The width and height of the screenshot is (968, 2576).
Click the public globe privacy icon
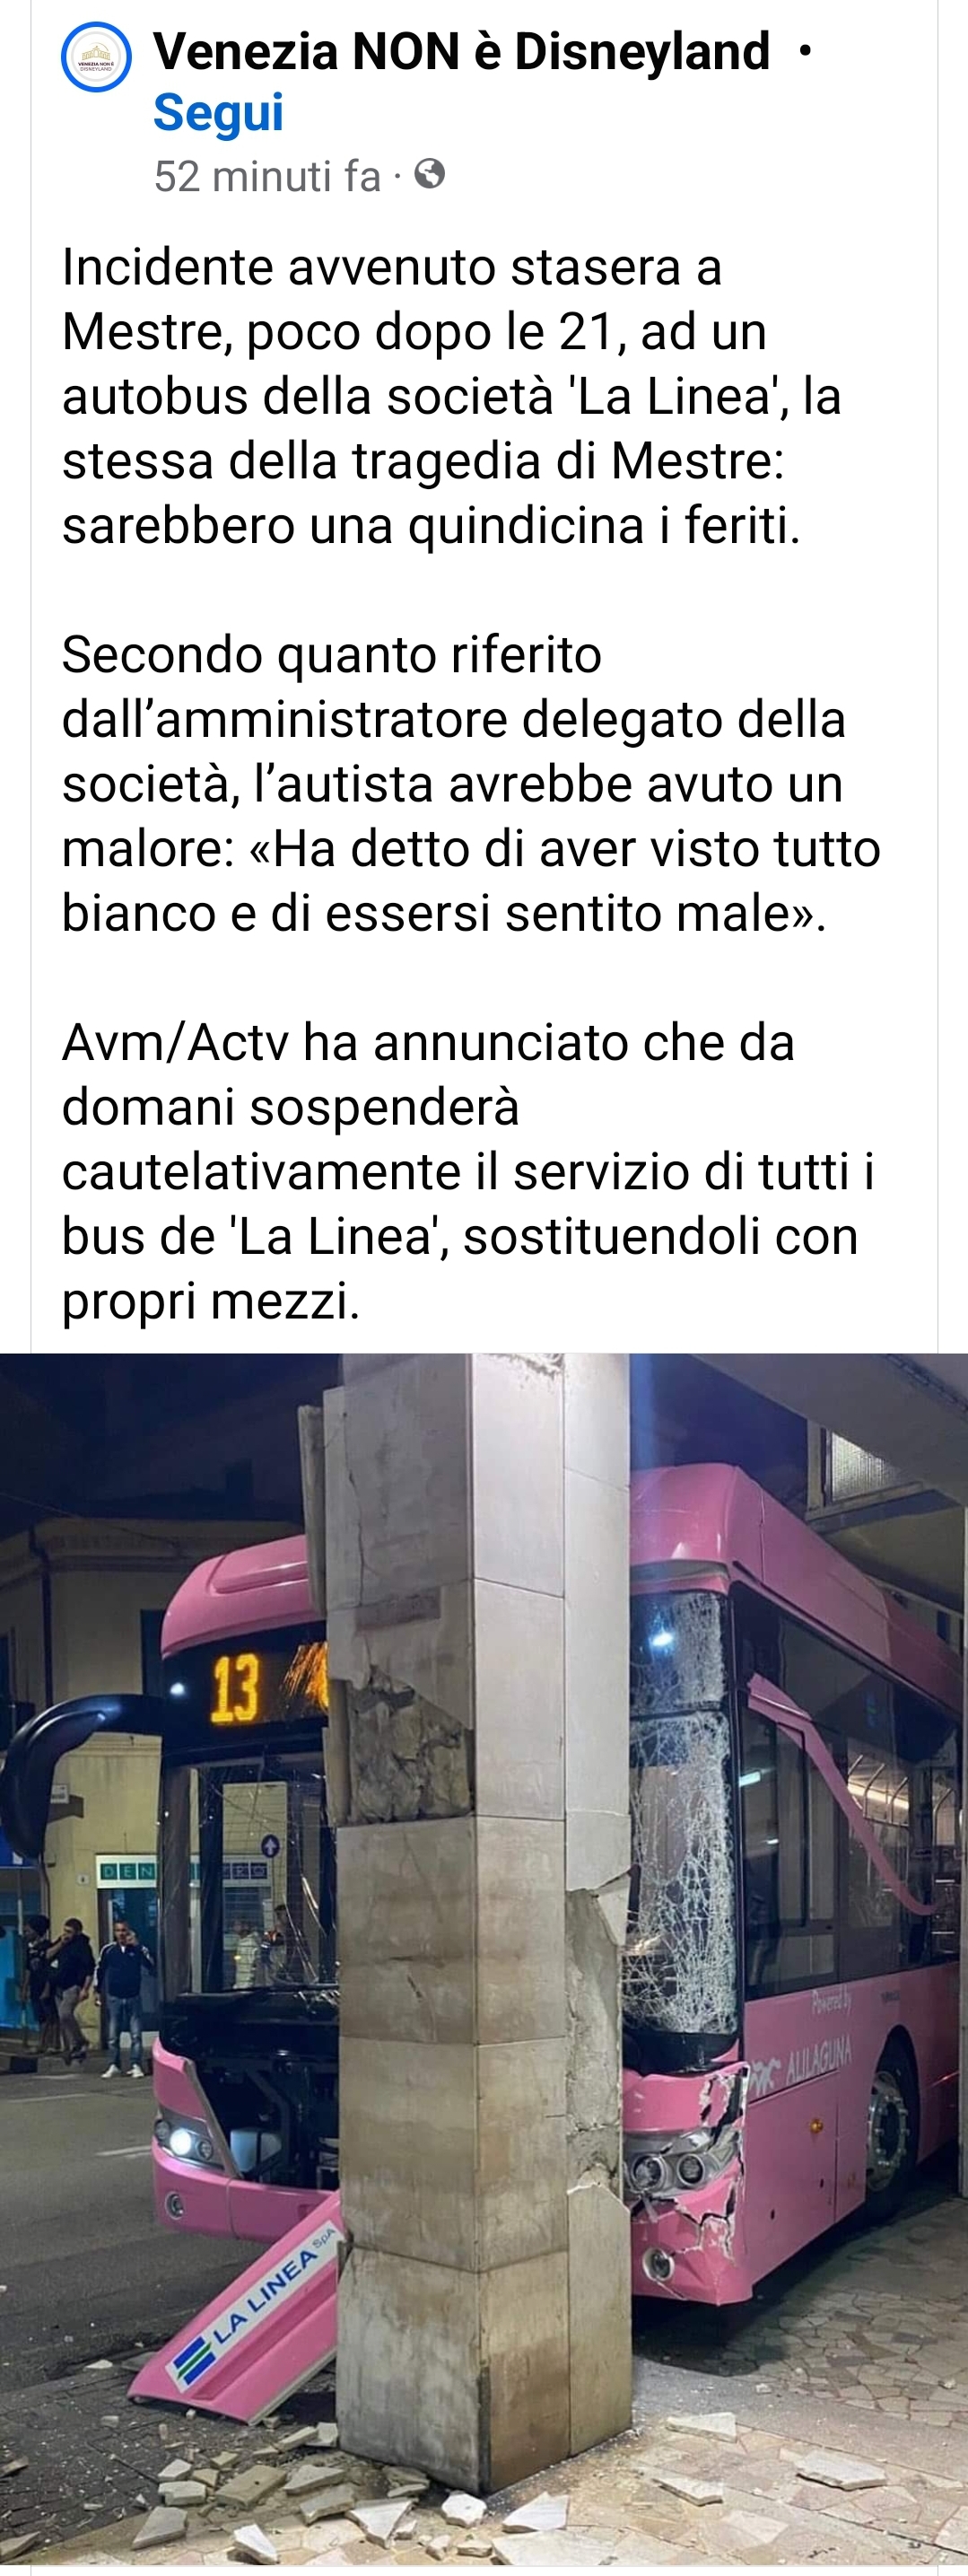click(429, 175)
